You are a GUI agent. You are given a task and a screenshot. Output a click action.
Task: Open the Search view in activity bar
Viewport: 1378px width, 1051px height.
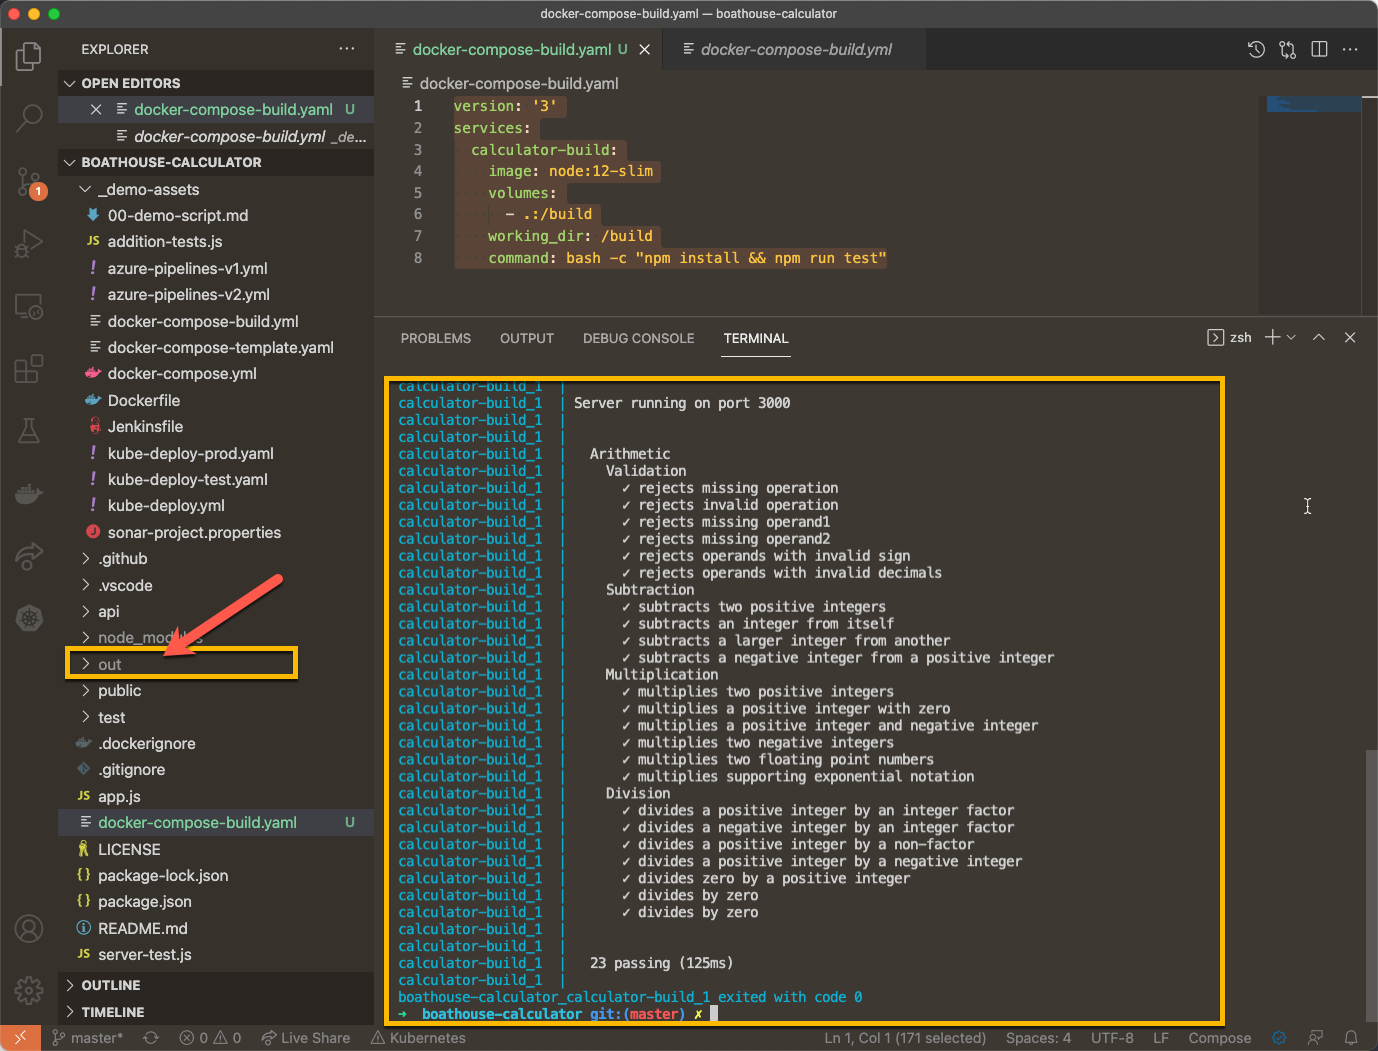coord(29,118)
